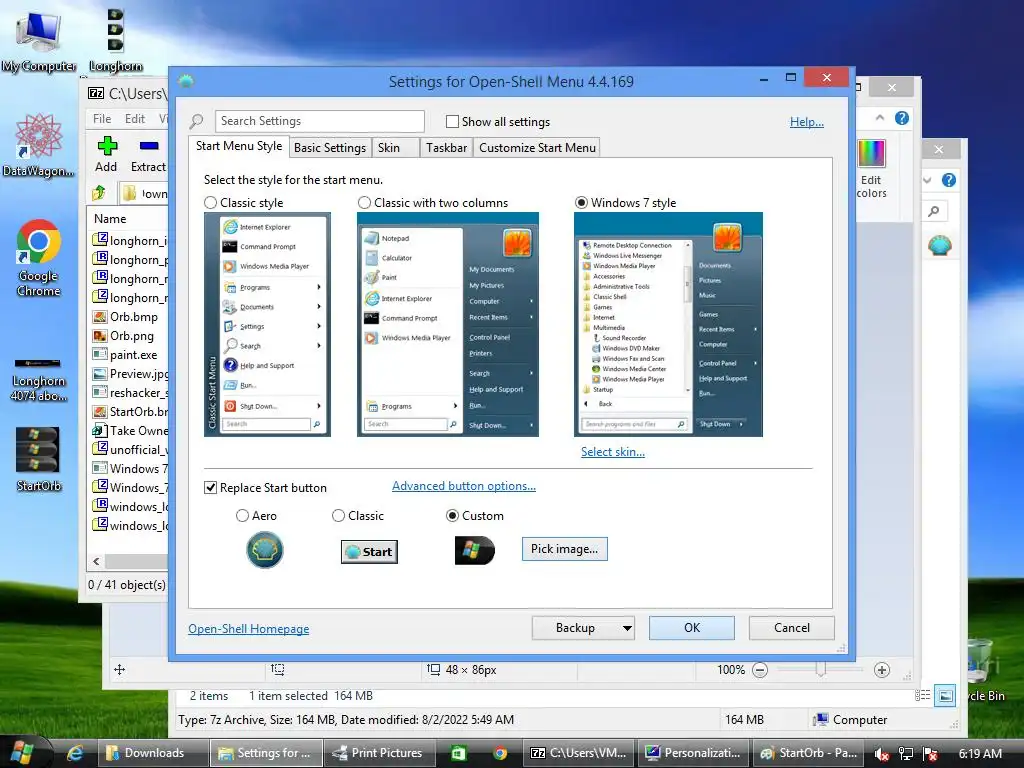Select Start Menu Style tab
Image resolution: width=1024 pixels, height=768 pixels.
(x=239, y=146)
